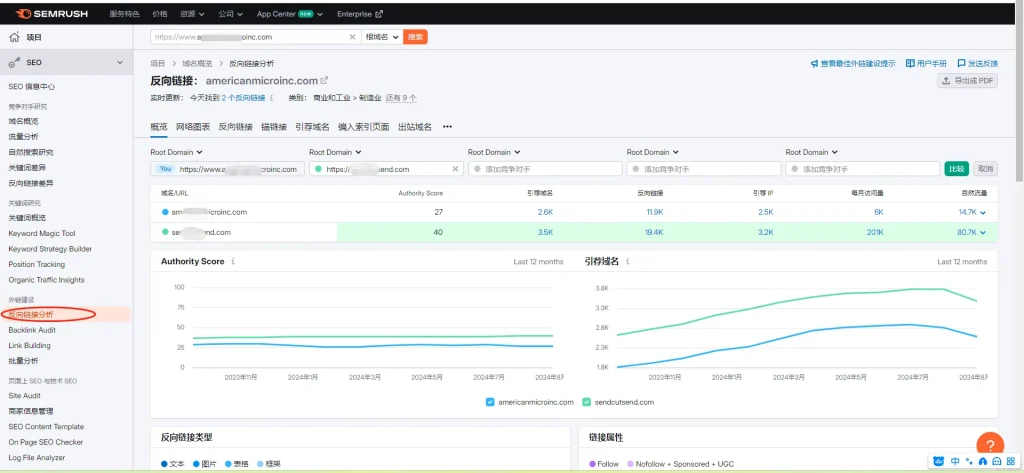Click the 3.5K 引荐域名 value
Viewport: 1024px width, 473px height.
point(545,233)
